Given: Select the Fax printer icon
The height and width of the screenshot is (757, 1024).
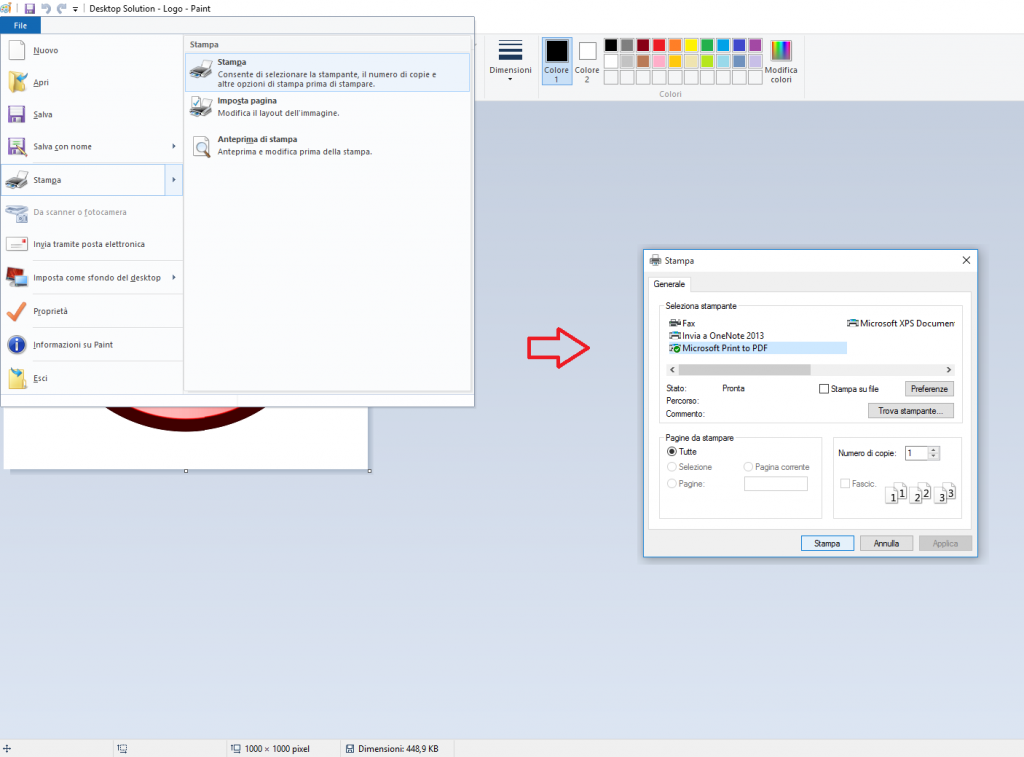Looking at the screenshot, I should (x=675, y=323).
